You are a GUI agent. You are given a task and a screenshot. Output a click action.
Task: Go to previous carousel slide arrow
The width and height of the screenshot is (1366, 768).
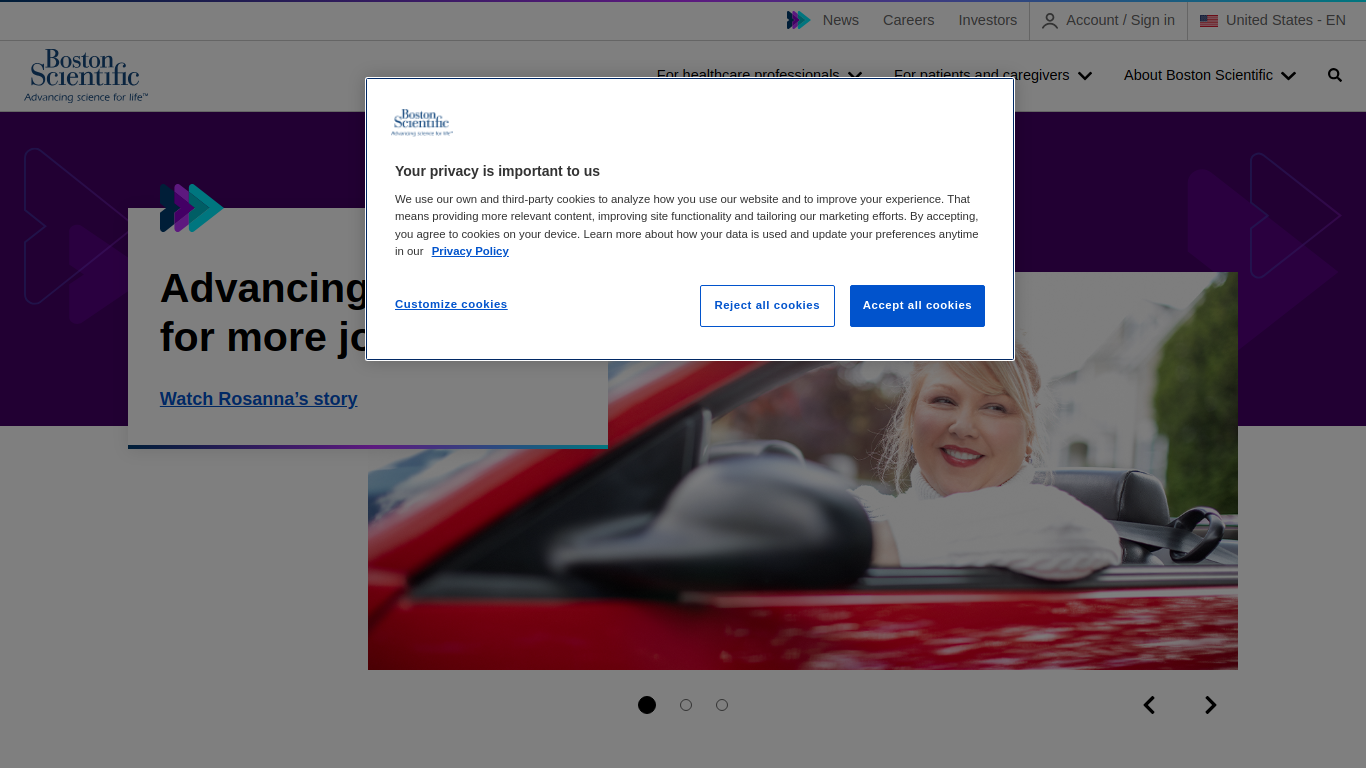point(1150,705)
